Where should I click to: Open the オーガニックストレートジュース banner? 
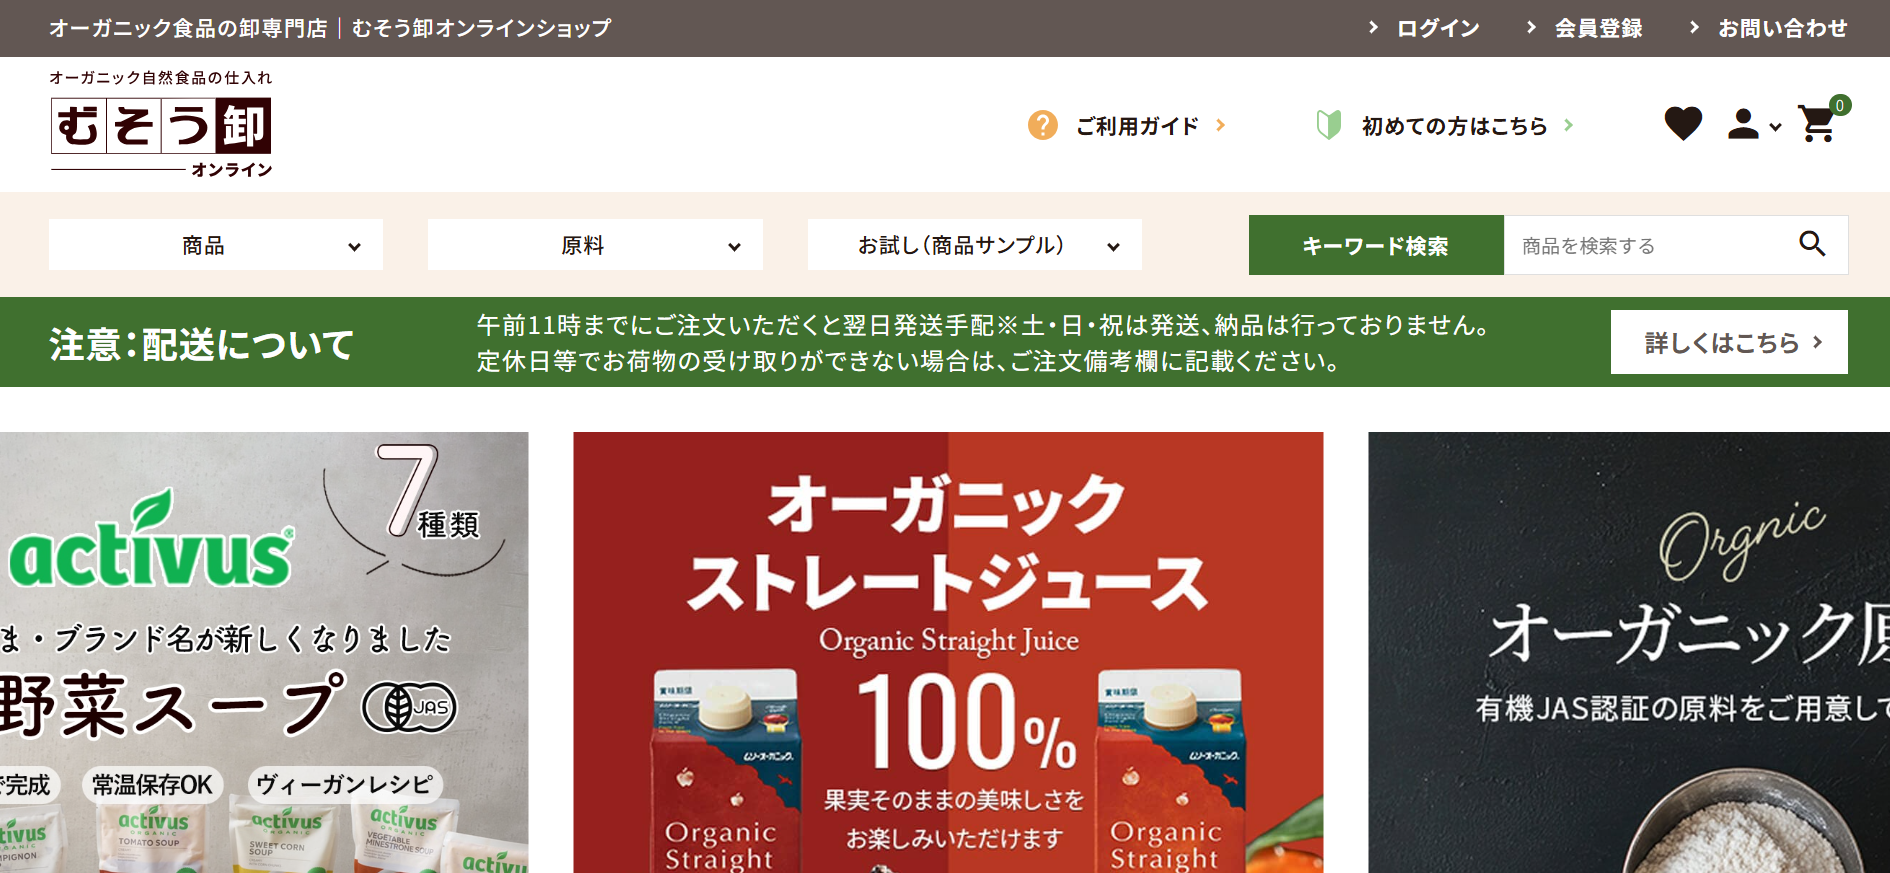(x=948, y=652)
